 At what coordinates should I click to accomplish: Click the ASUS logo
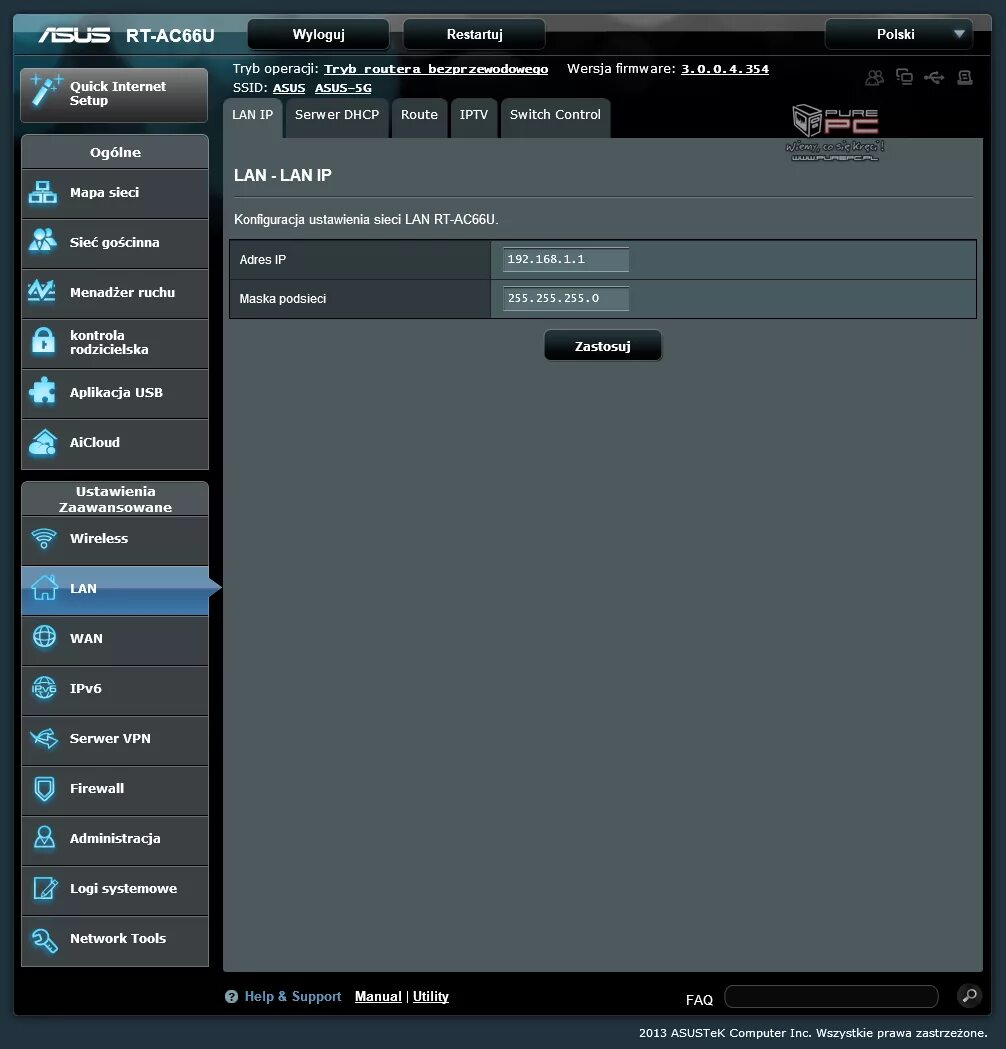click(74, 35)
